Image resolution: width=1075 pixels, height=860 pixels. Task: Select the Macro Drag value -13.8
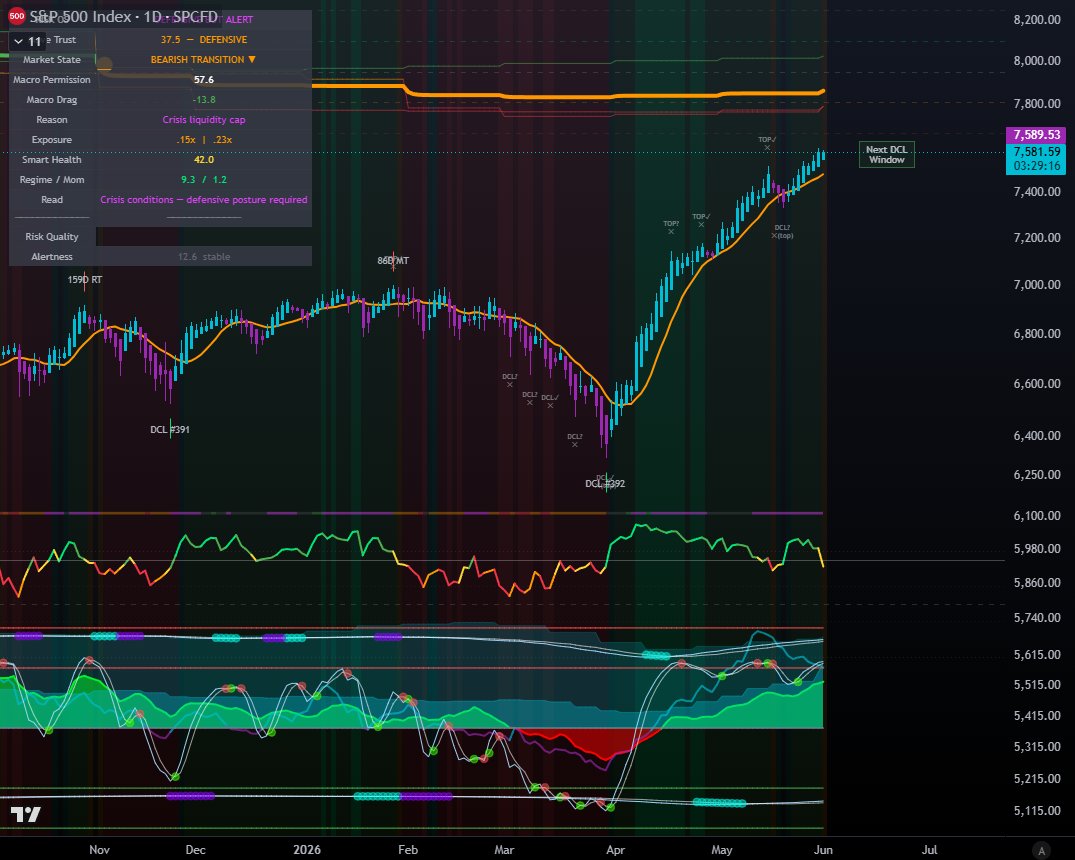point(204,99)
